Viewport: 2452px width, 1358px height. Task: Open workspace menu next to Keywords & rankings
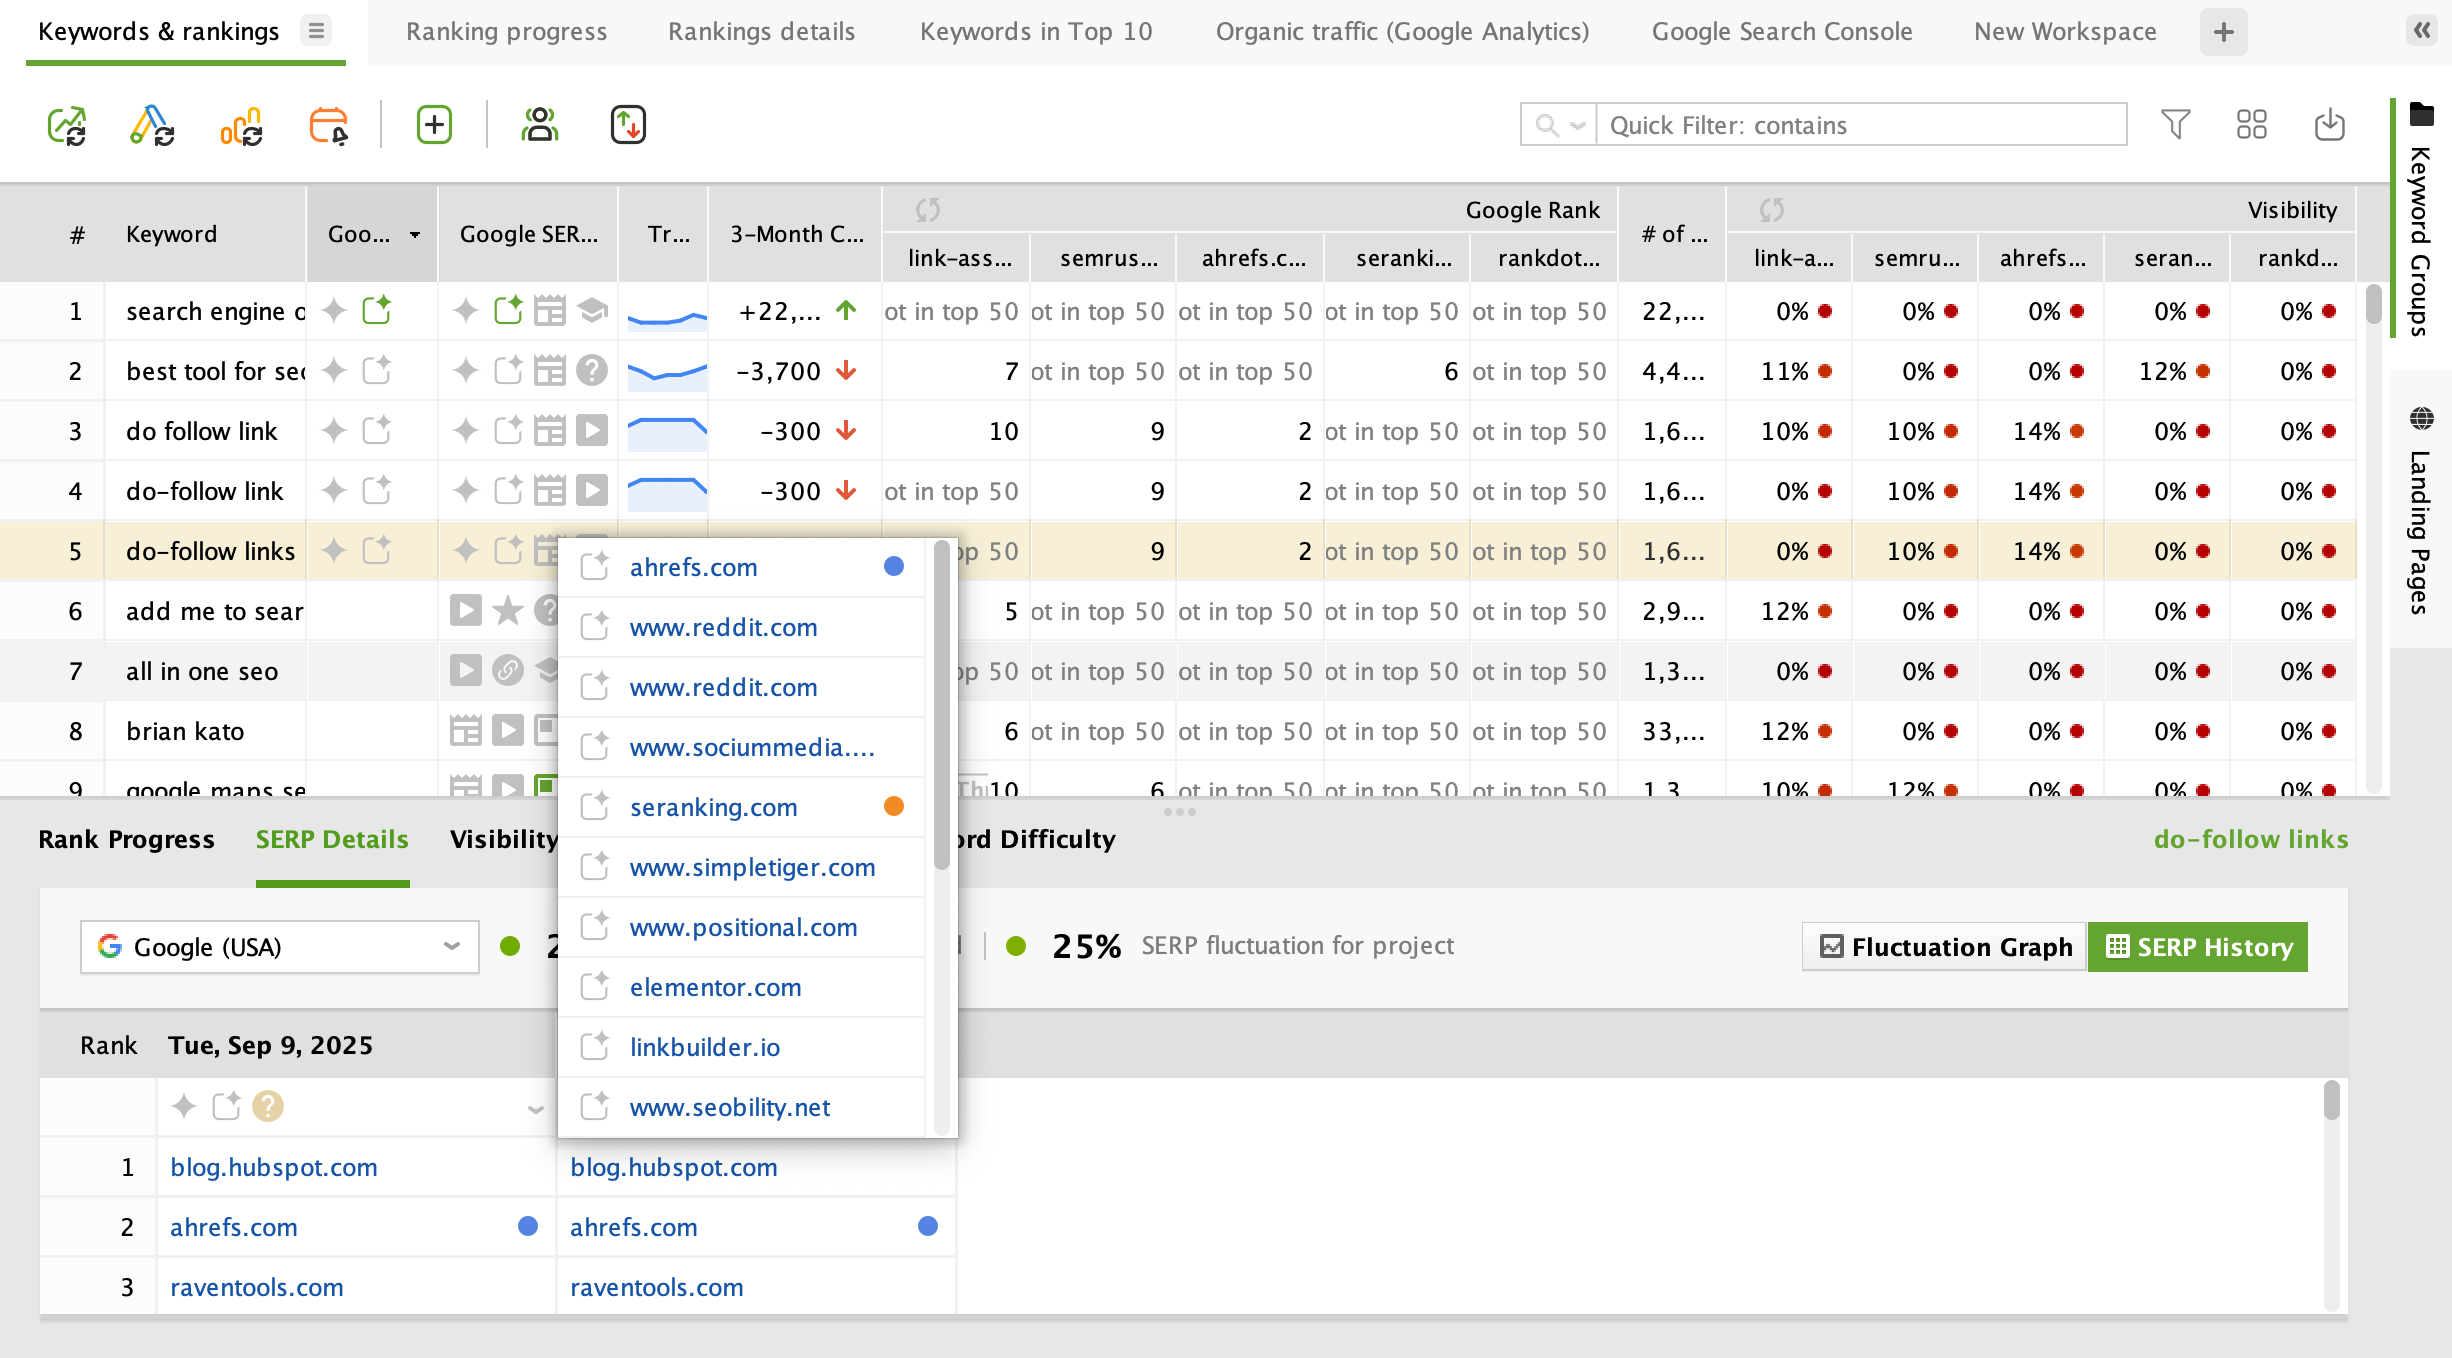tap(316, 31)
